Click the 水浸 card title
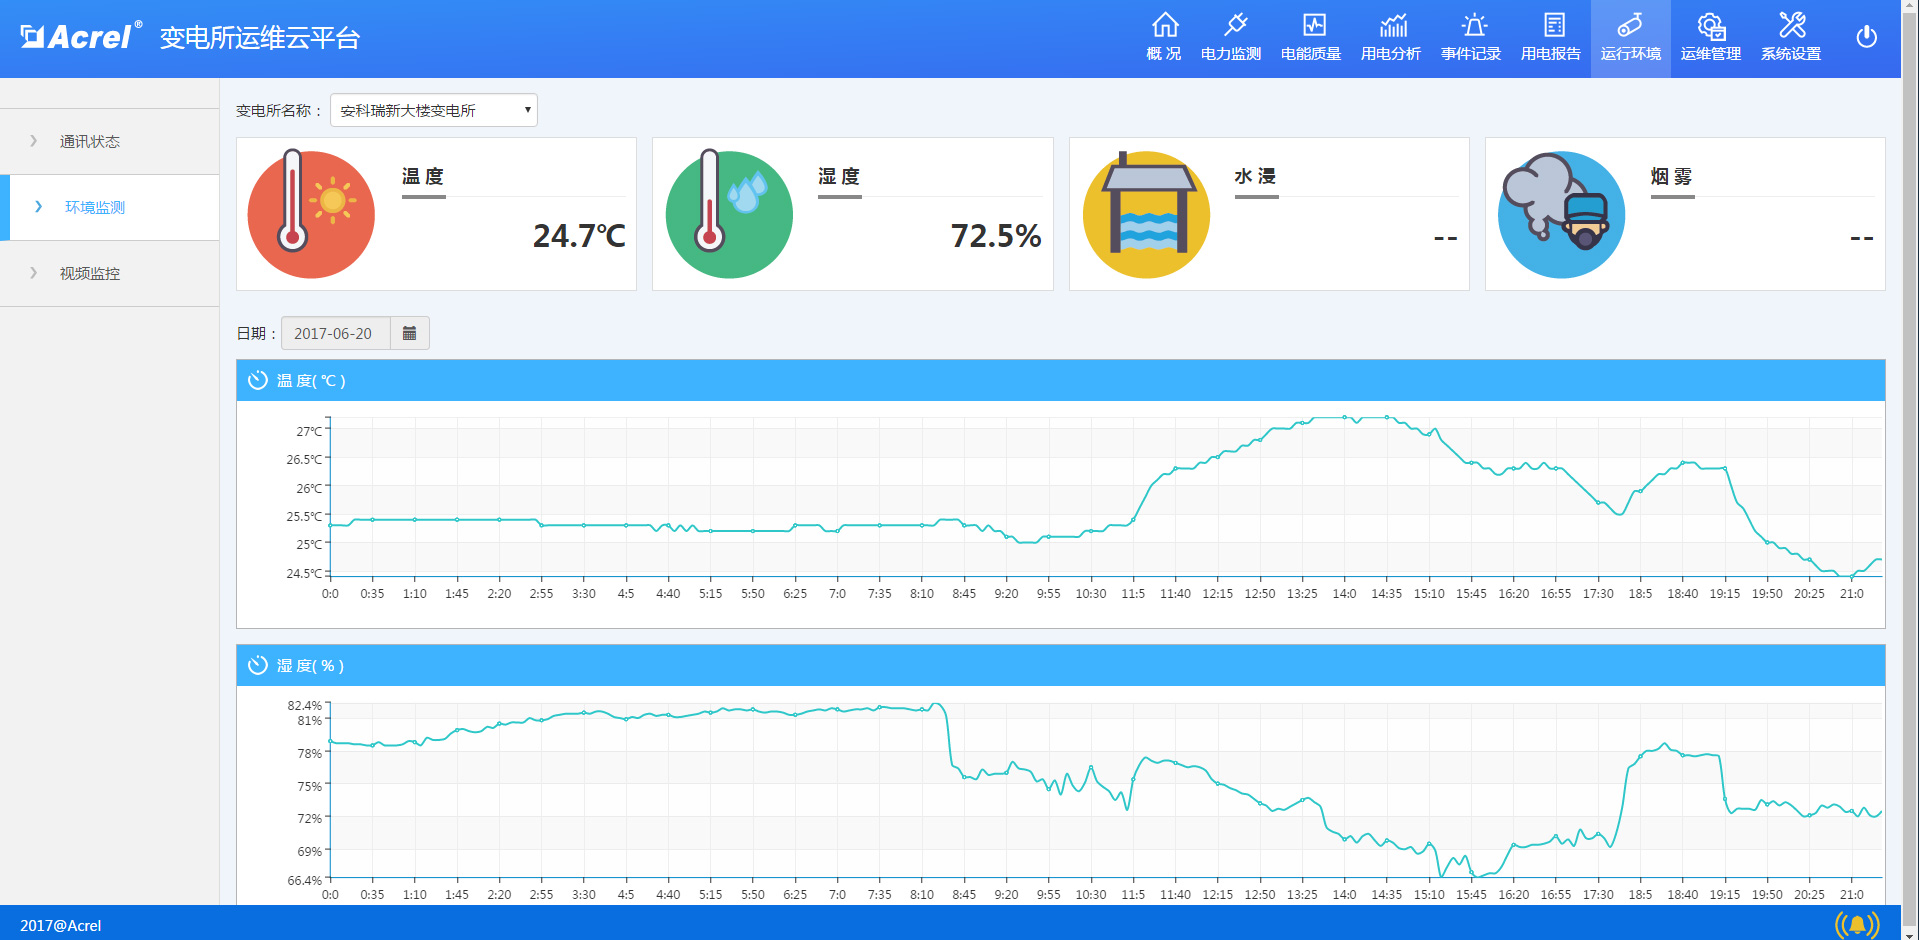 pyautogui.click(x=1255, y=177)
